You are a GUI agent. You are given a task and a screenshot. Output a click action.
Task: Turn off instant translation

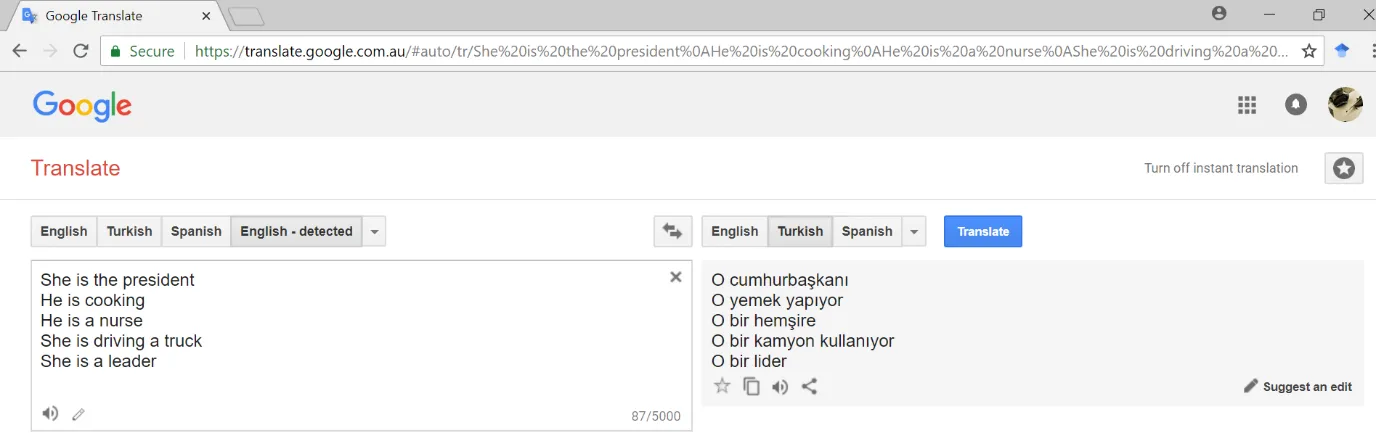click(x=1221, y=168)
